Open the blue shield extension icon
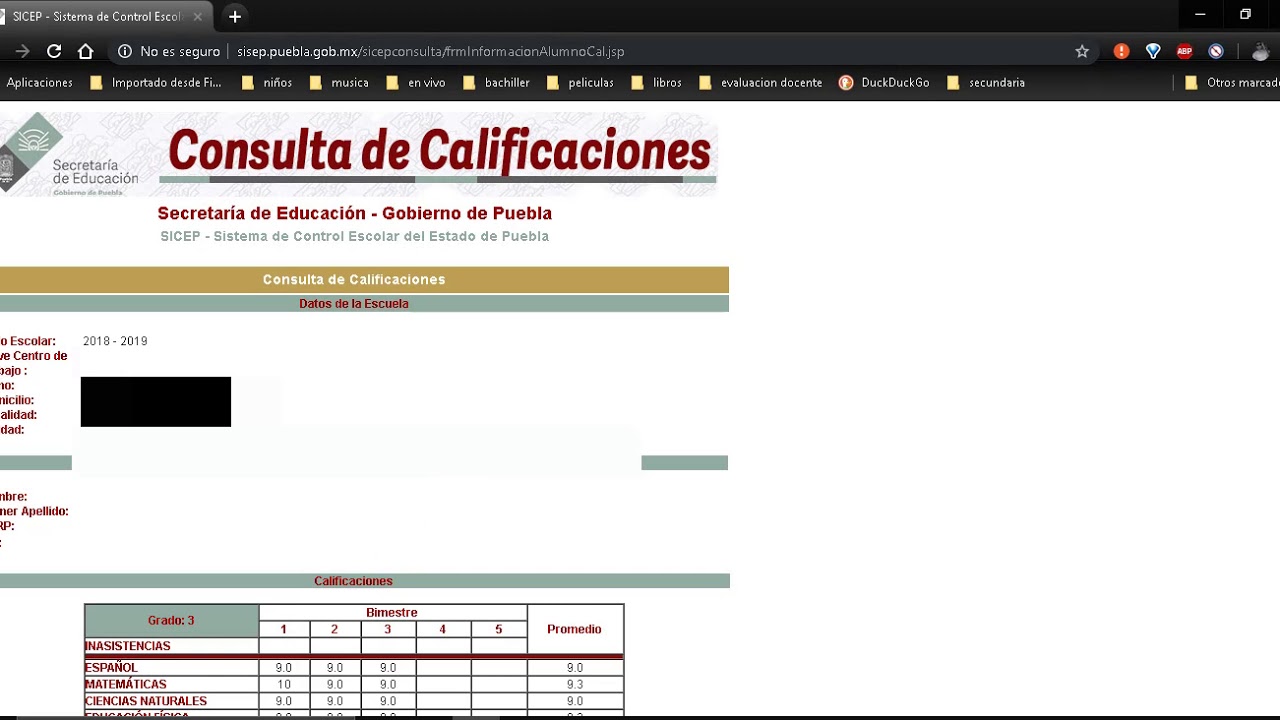The image size is (1280, 720). [1153, 51]
